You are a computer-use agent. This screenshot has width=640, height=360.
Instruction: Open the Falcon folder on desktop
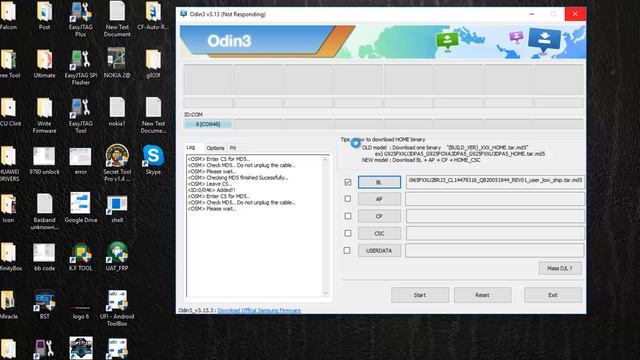click(8, 16)
